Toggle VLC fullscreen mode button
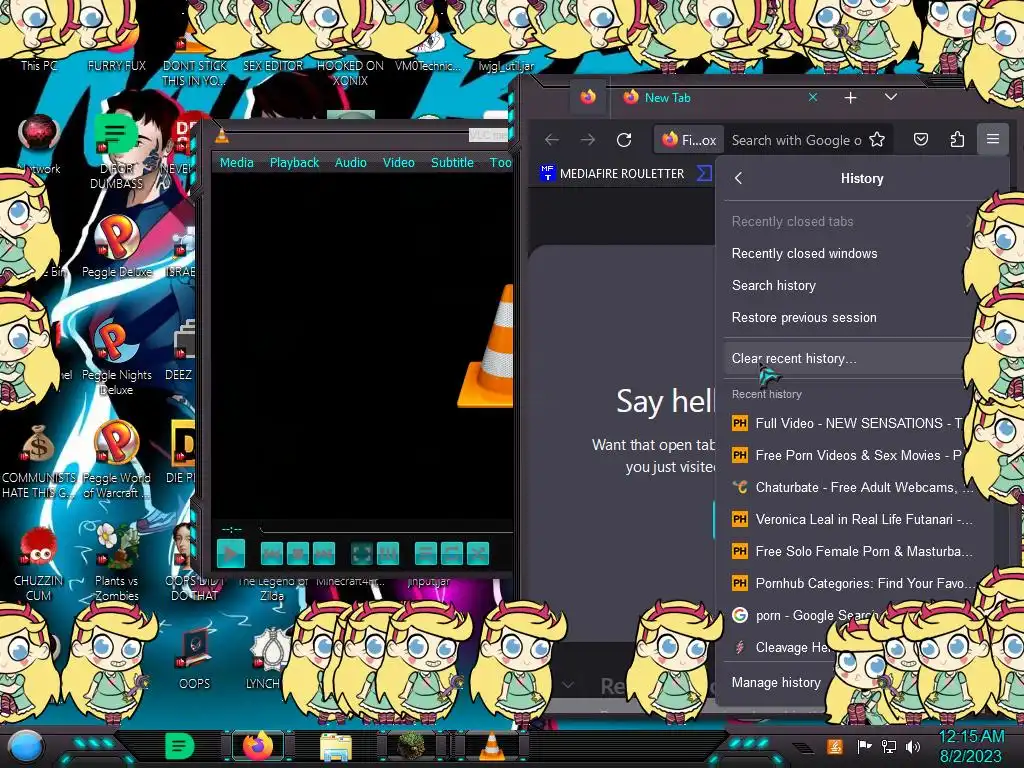Image resolution: width=1024 pixels, height=768 pixels. pyautogui.click(x=362, y=554)
